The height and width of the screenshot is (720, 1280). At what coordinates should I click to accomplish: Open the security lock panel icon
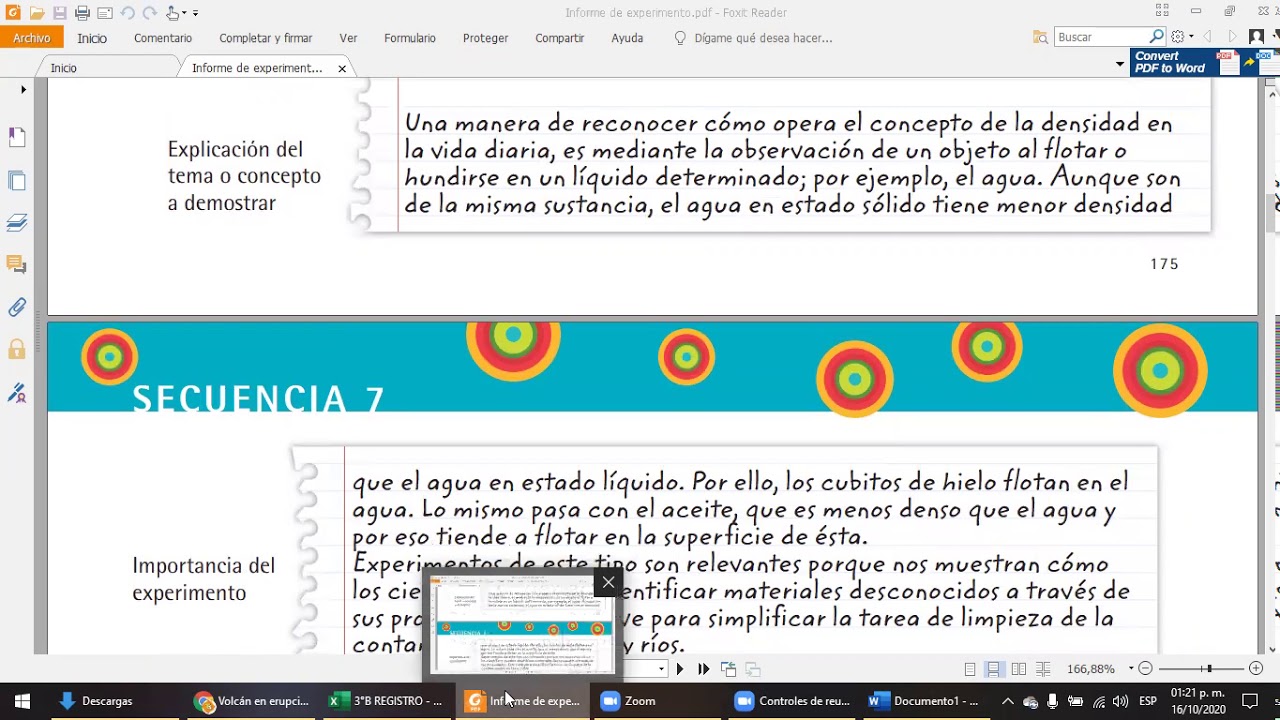point(17,349)
